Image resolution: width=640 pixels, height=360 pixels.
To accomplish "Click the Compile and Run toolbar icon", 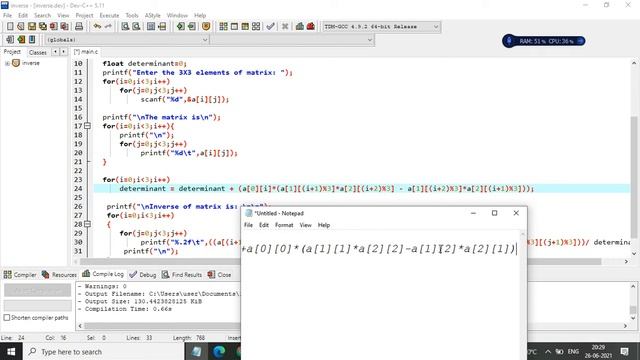I will [x=245, y=27].
